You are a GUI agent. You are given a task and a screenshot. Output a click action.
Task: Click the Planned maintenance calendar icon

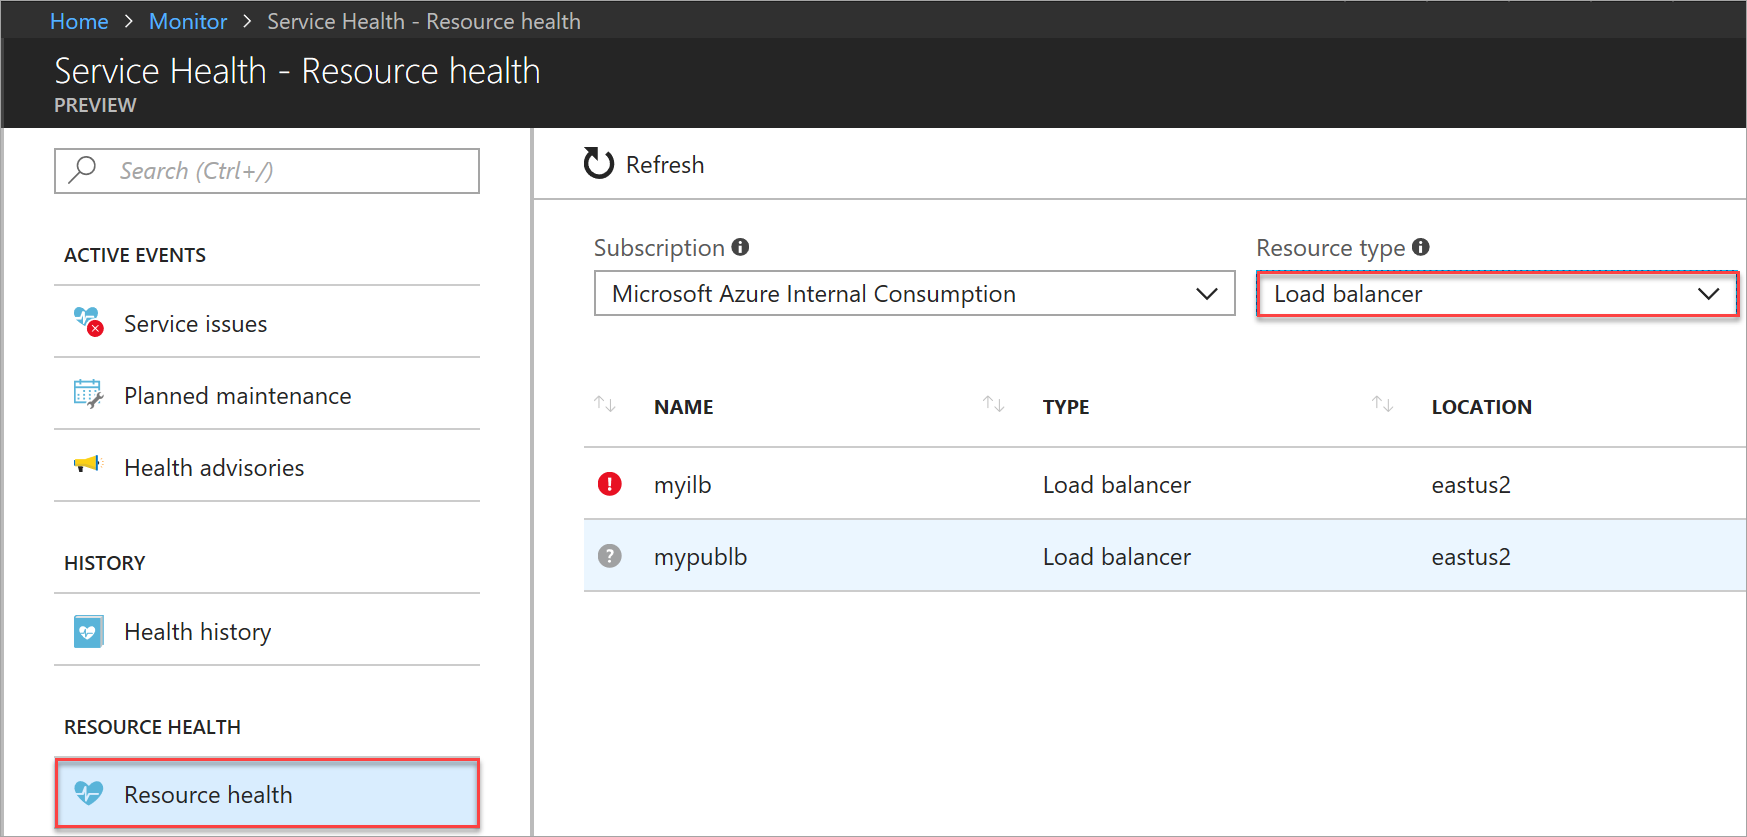tap(88, 394)
